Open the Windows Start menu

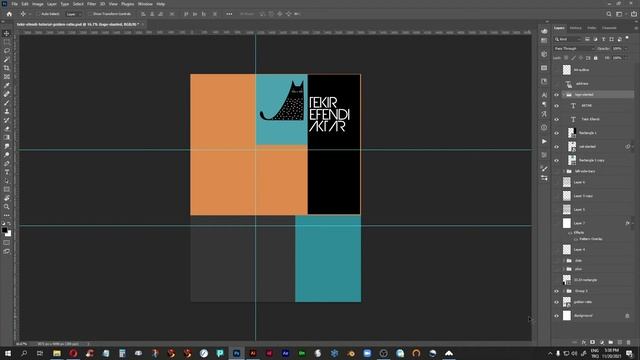[7, 353]
